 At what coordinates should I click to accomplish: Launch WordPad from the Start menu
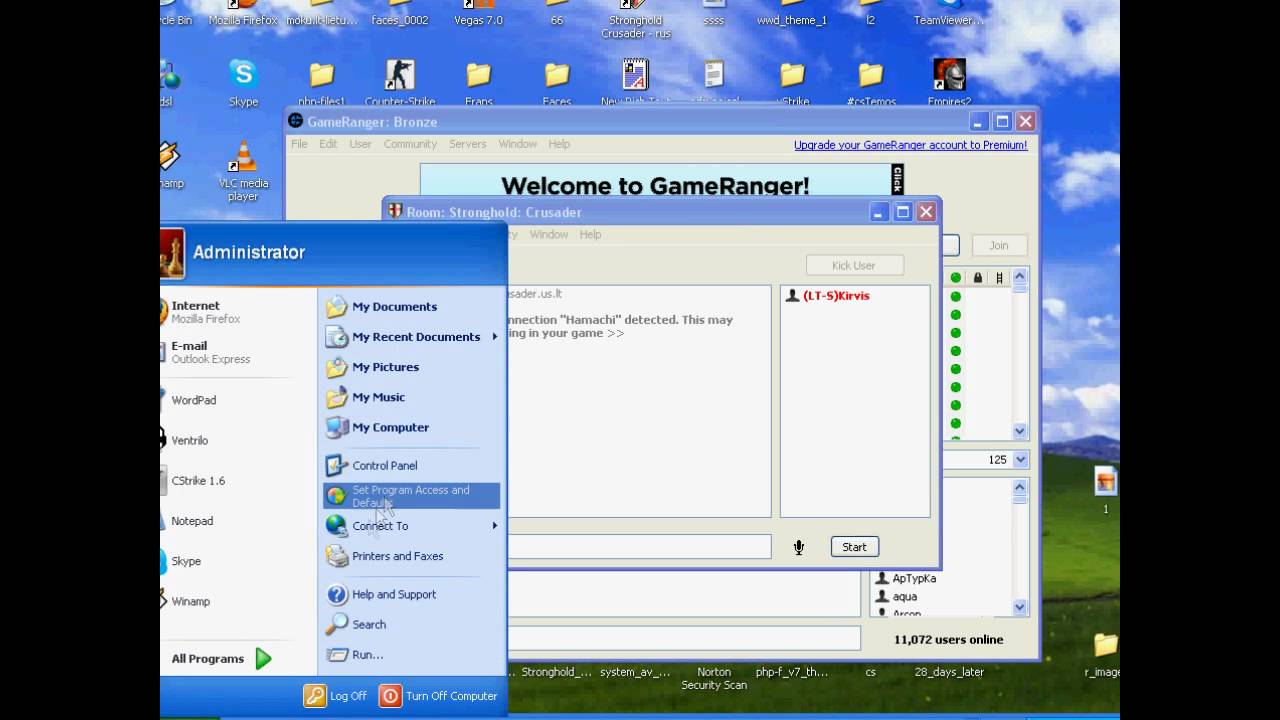193,400
